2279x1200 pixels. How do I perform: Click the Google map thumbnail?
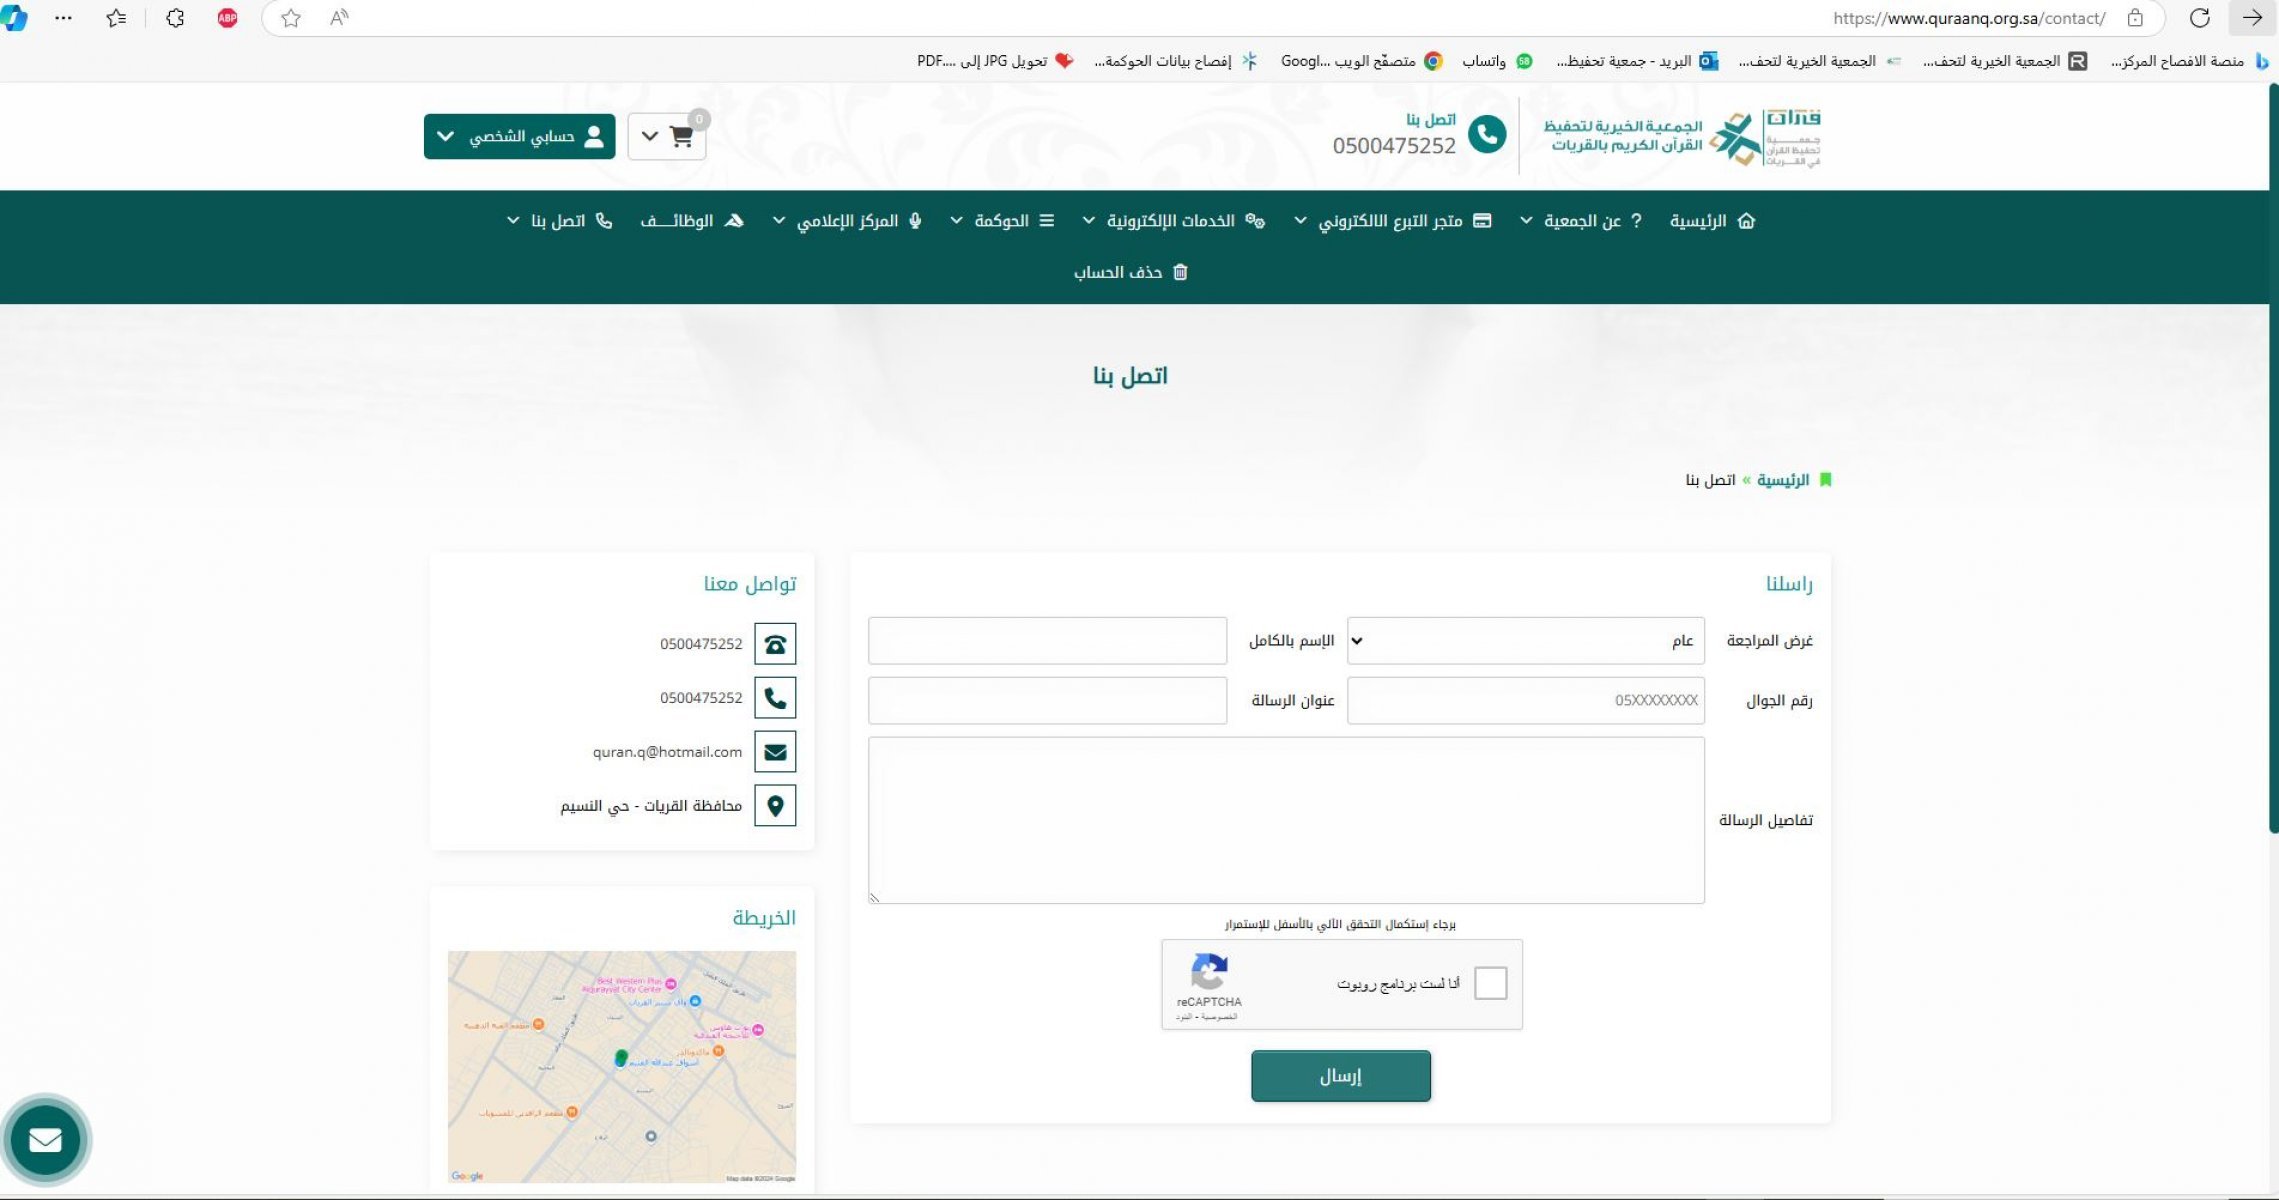622,1066
